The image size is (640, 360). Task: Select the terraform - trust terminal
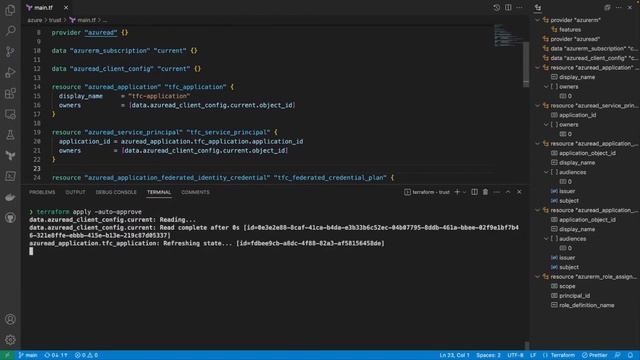pyautogui.click(x=427, y=192)
